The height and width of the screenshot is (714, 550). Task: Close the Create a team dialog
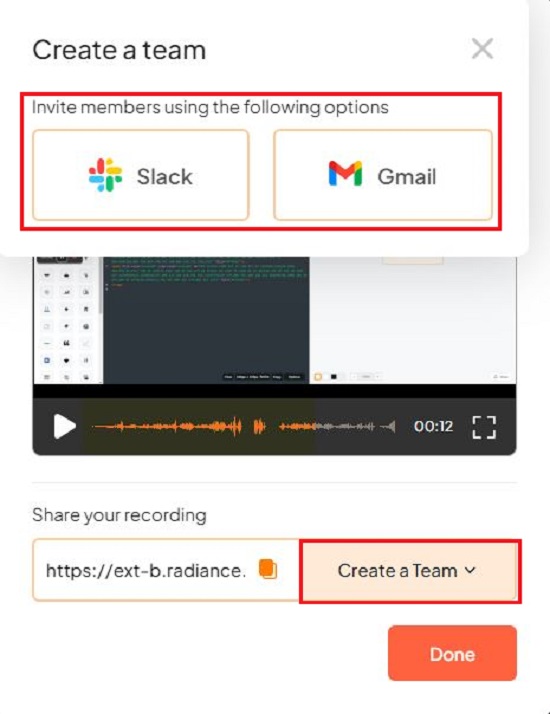coord(482,49)
